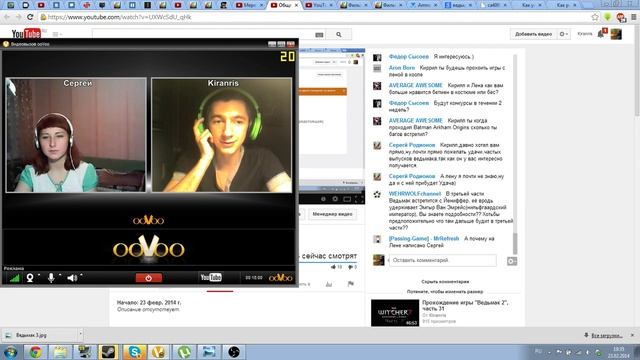Viewport: 640px width, 360px height.
Task: Click the chat panel scrollbar thumb
Action: (x=515, y=243)
